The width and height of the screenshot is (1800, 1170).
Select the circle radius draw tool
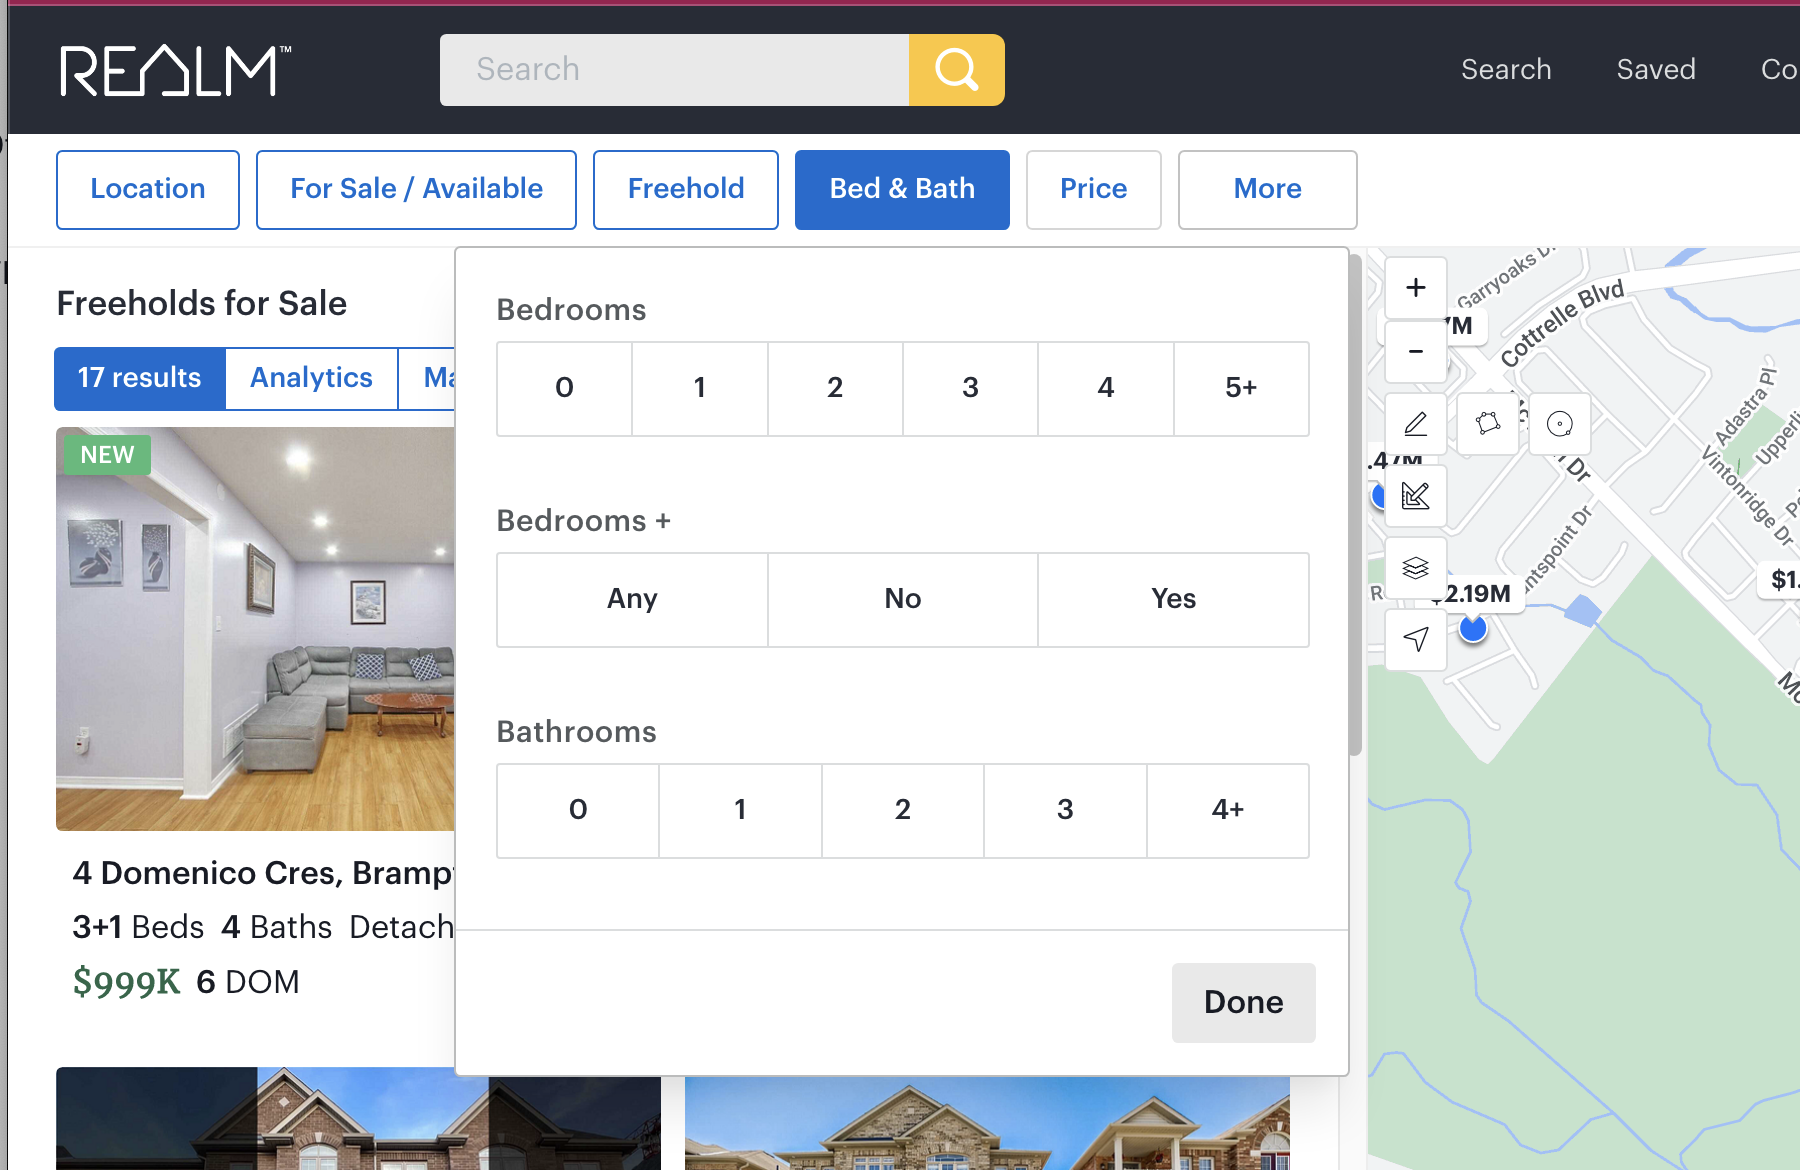coord(1559,424)
